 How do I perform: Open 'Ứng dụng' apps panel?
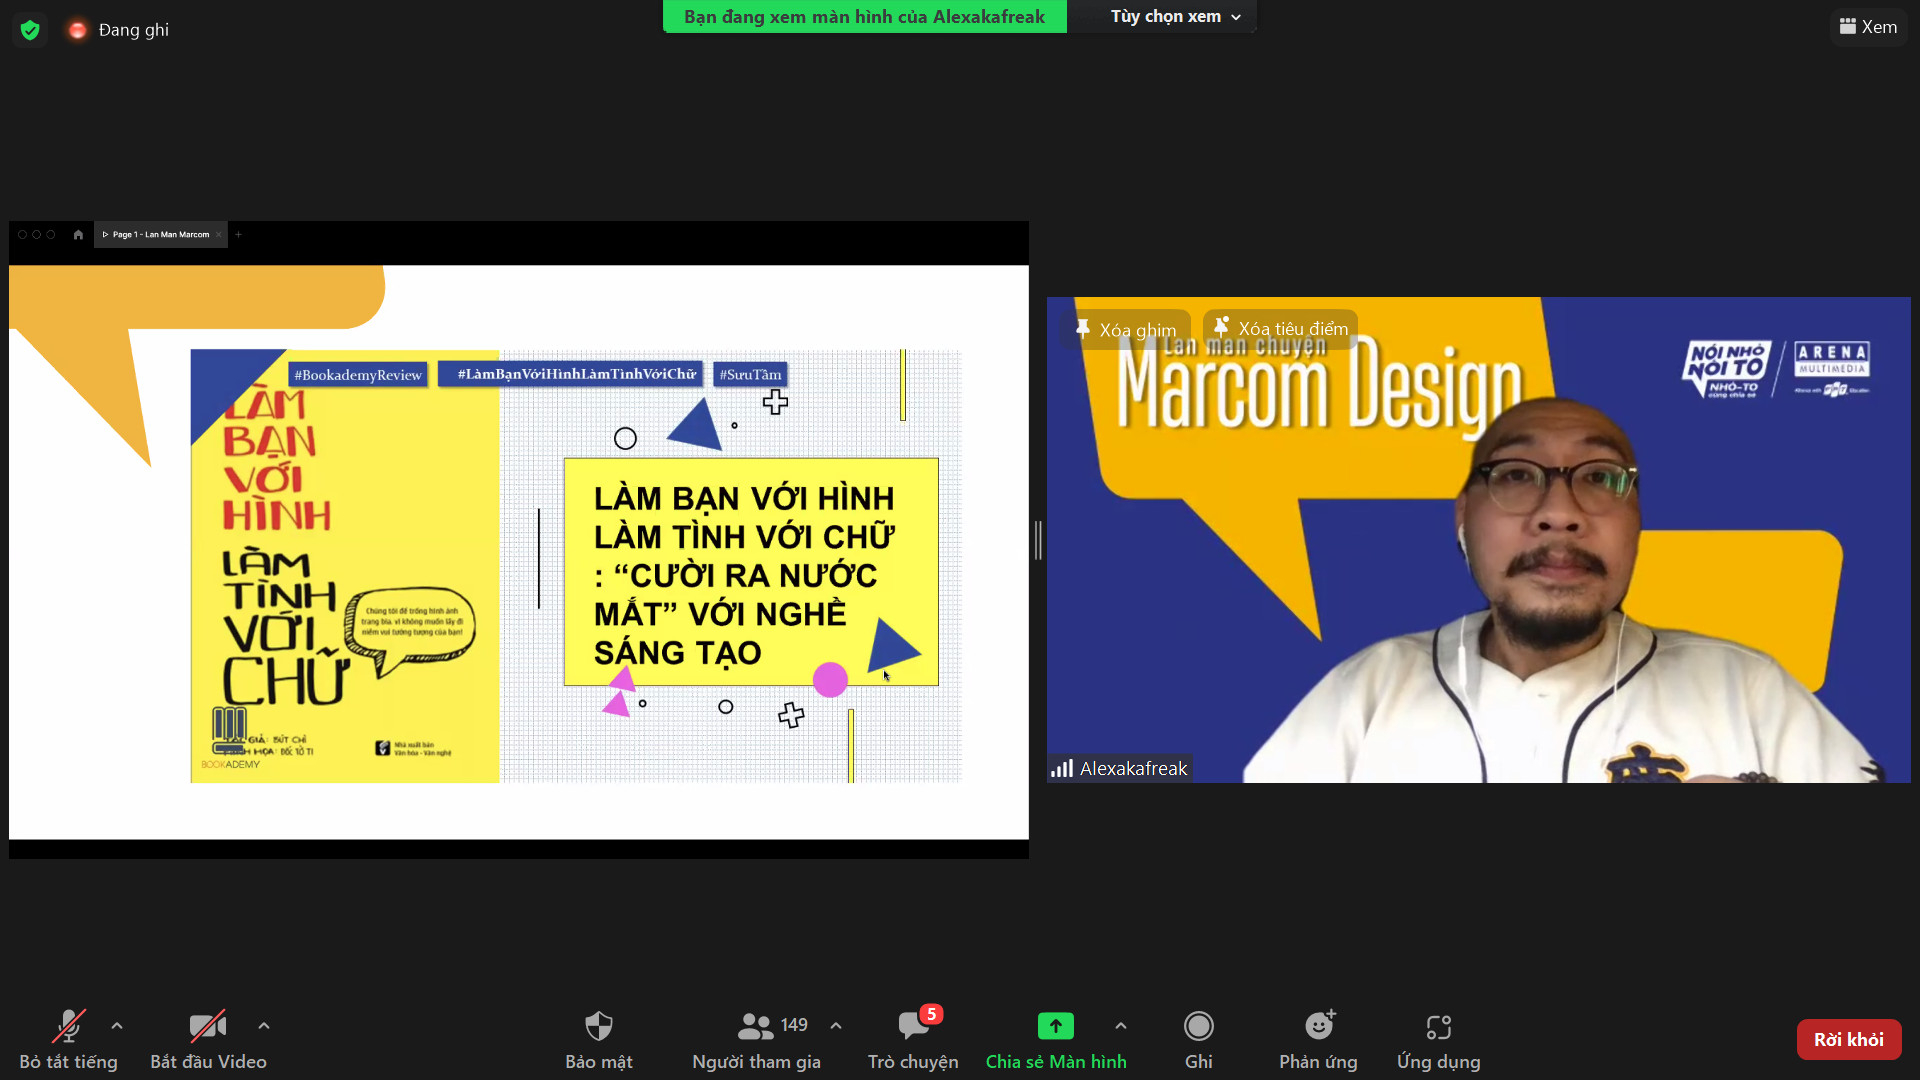(x=1438, y=1040)
